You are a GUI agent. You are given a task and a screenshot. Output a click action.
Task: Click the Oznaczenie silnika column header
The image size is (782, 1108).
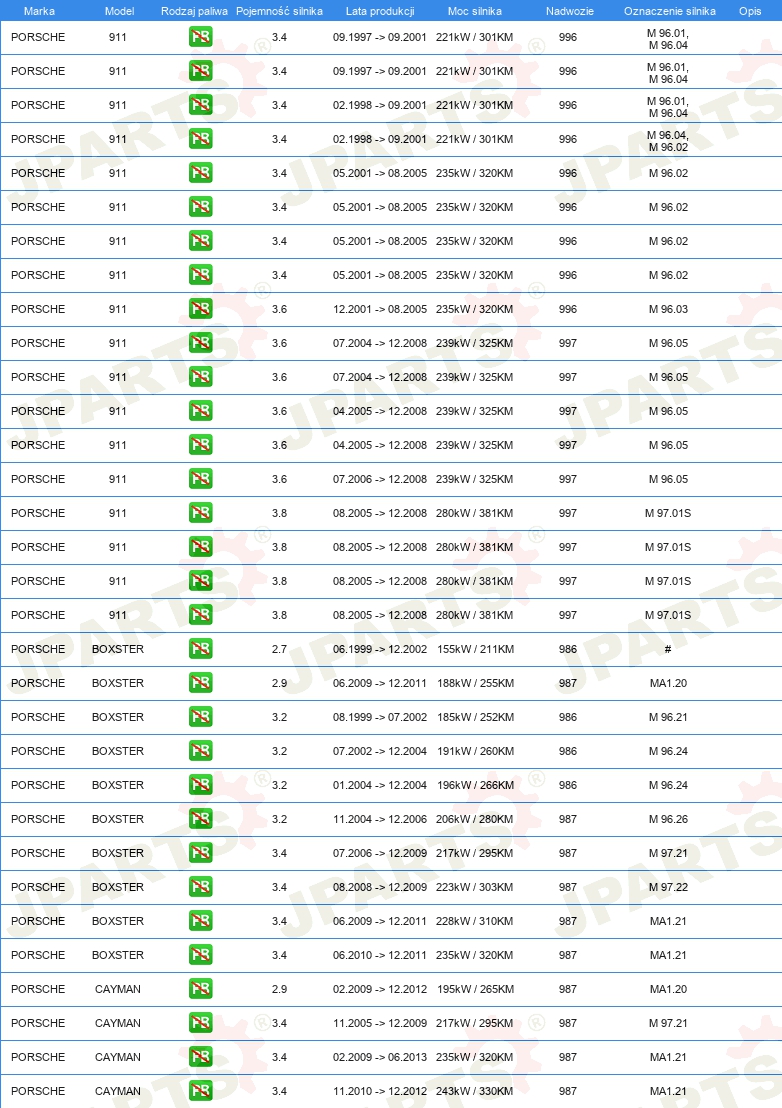[670, 11]
